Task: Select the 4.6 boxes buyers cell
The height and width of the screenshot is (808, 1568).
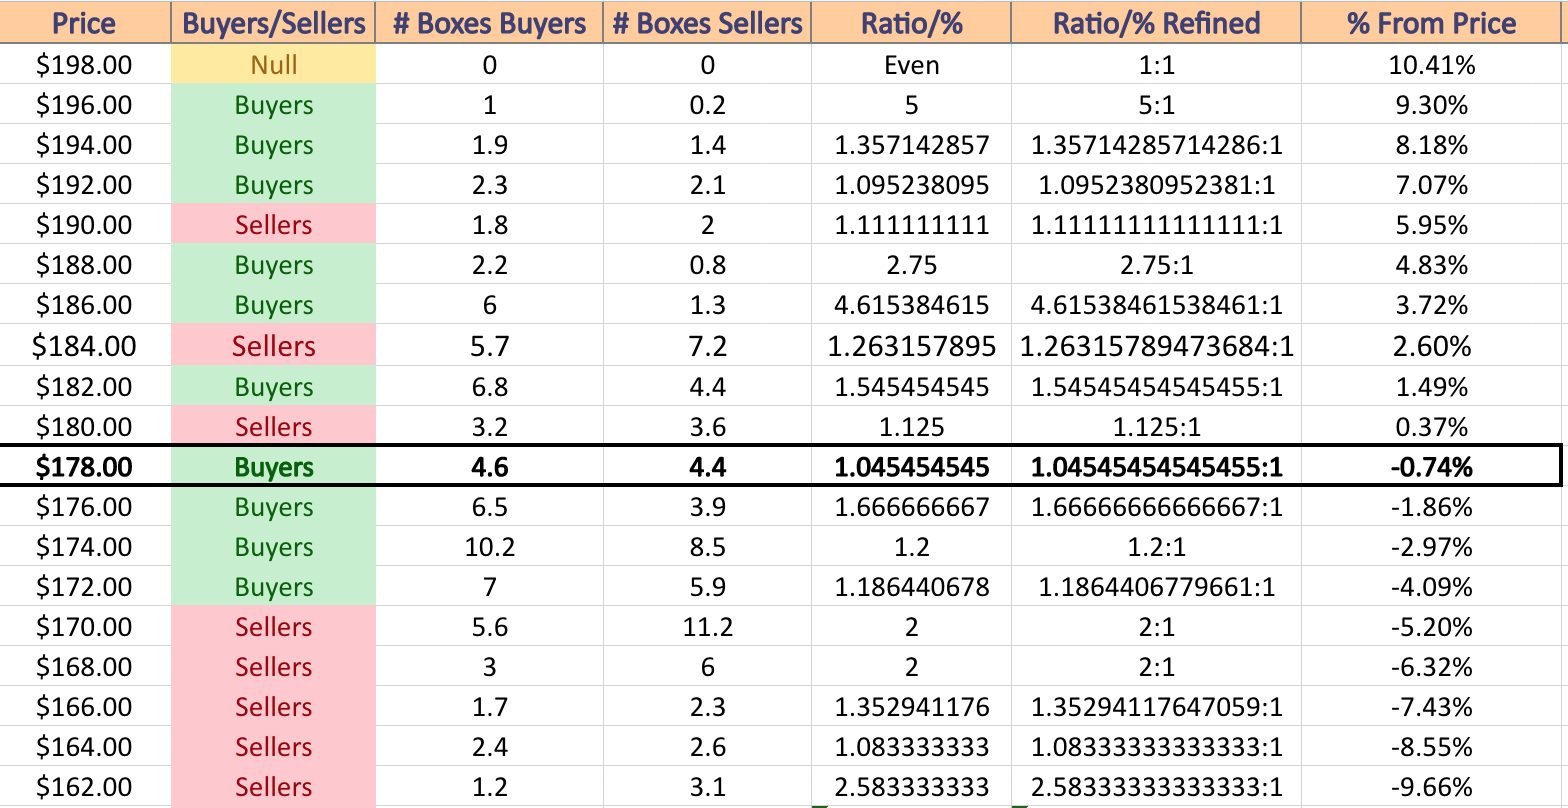Action: [x=489, y=467]
